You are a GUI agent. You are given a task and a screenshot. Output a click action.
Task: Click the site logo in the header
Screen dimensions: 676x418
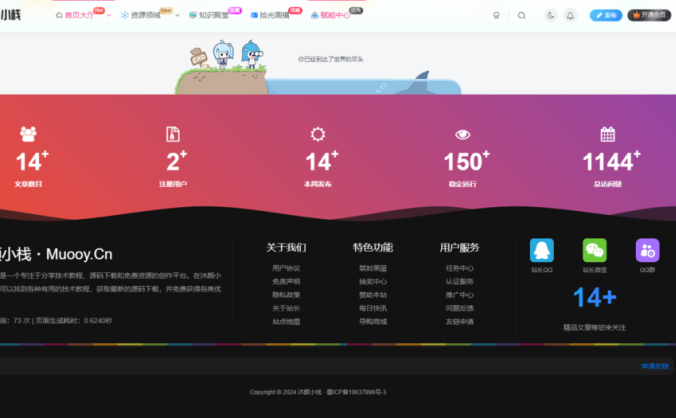[x=10, y=16]
